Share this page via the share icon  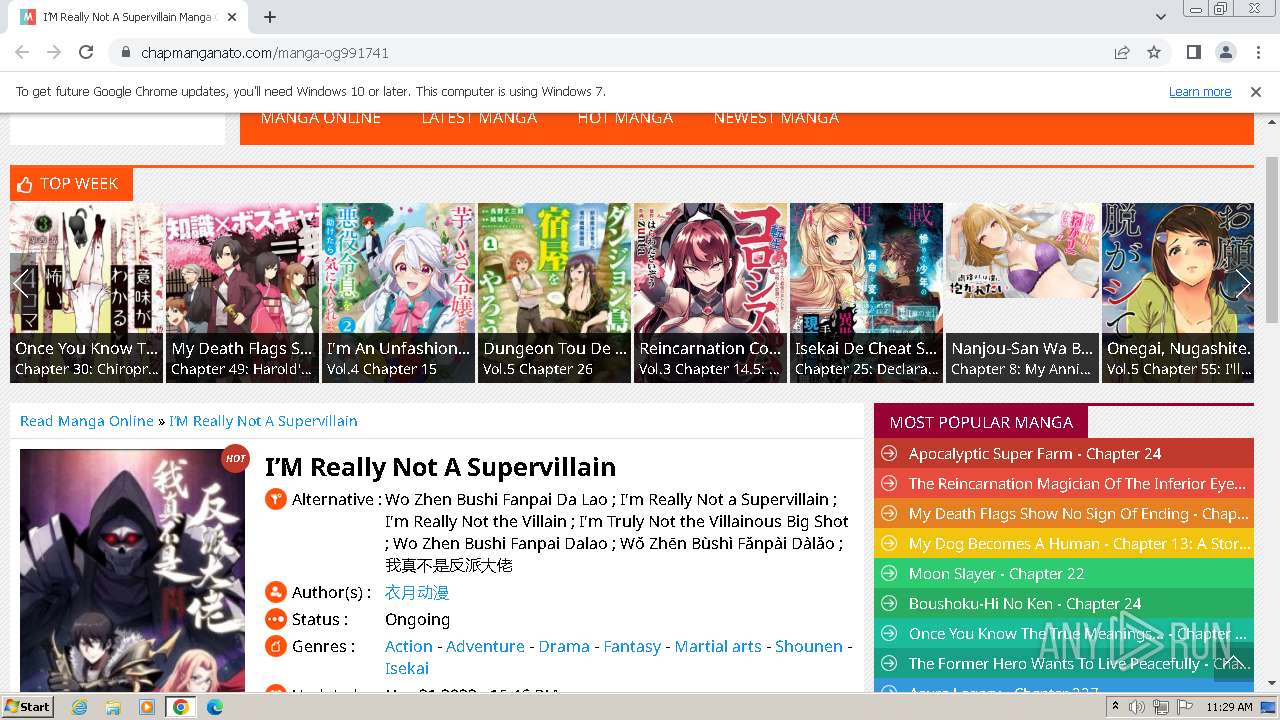(x=1122, y=52)
